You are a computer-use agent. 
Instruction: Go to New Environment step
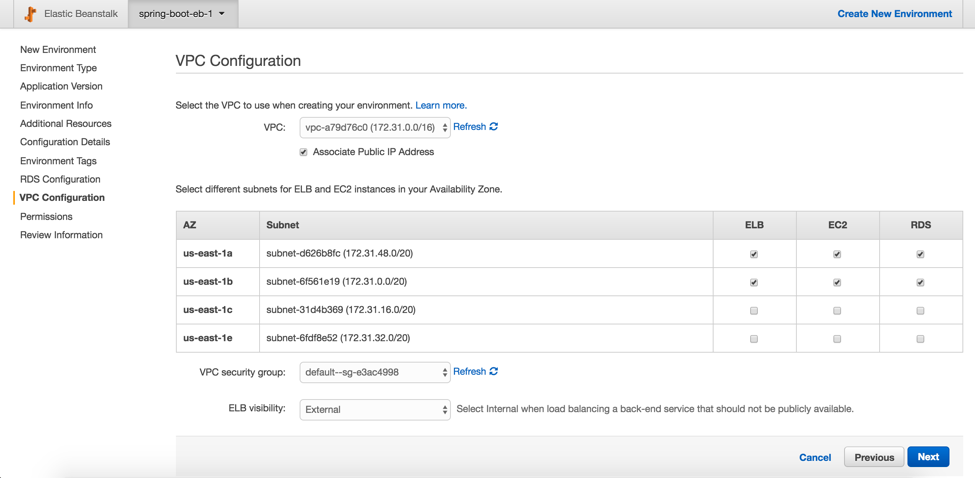click(58, 50)
